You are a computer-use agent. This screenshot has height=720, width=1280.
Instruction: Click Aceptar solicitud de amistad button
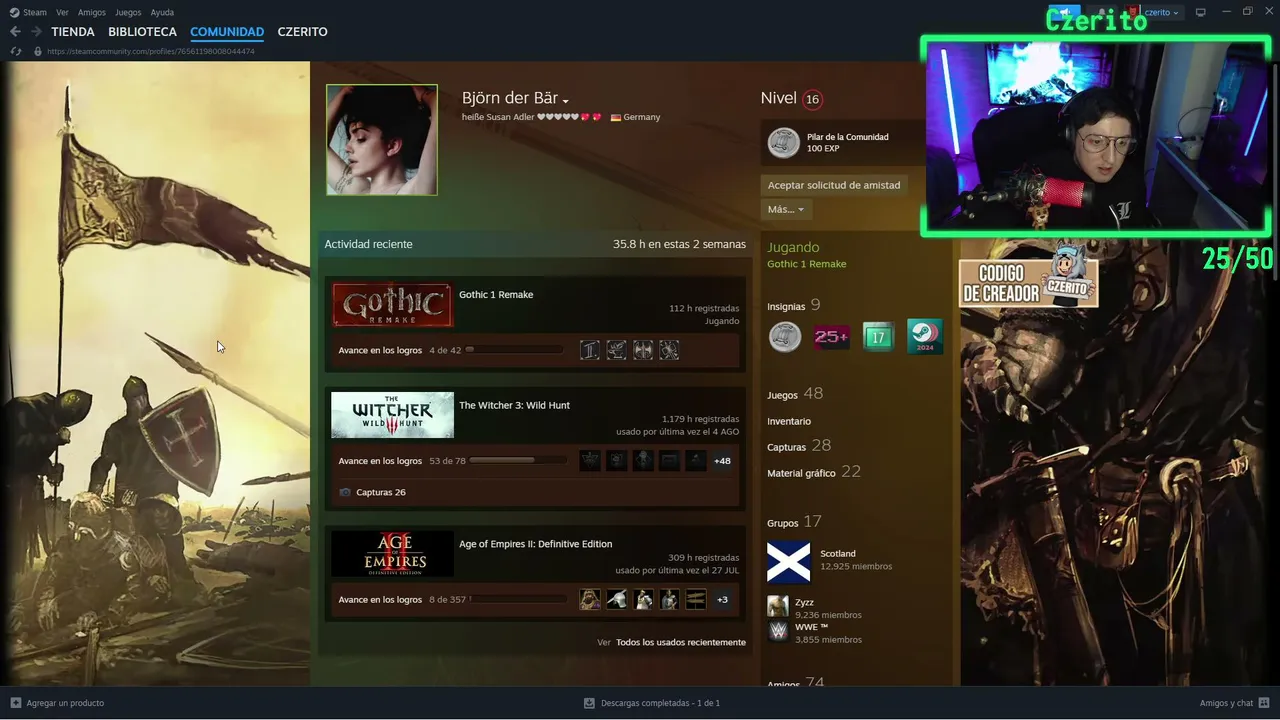834,185
